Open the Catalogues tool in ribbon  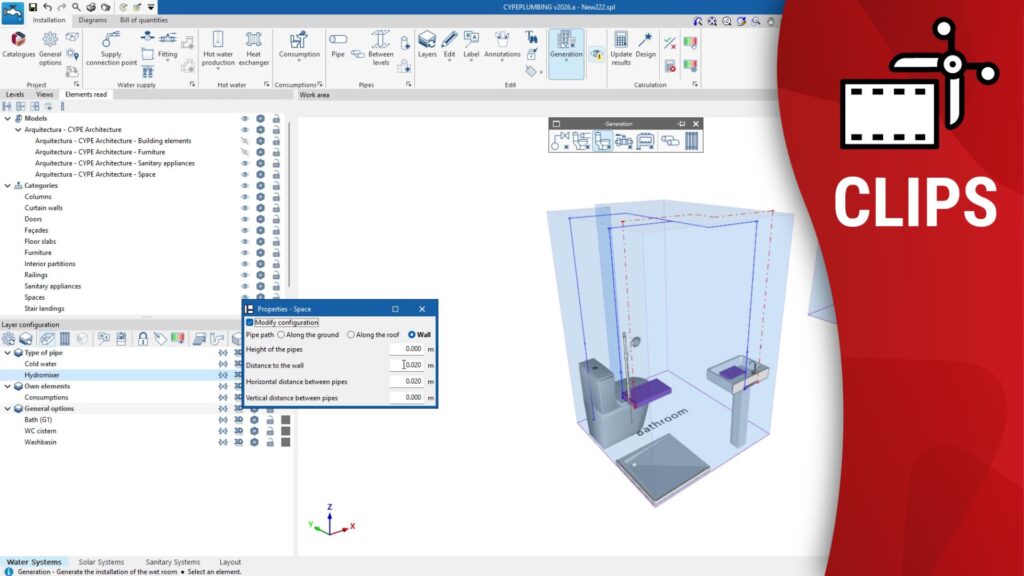click(x=18, y=44)
